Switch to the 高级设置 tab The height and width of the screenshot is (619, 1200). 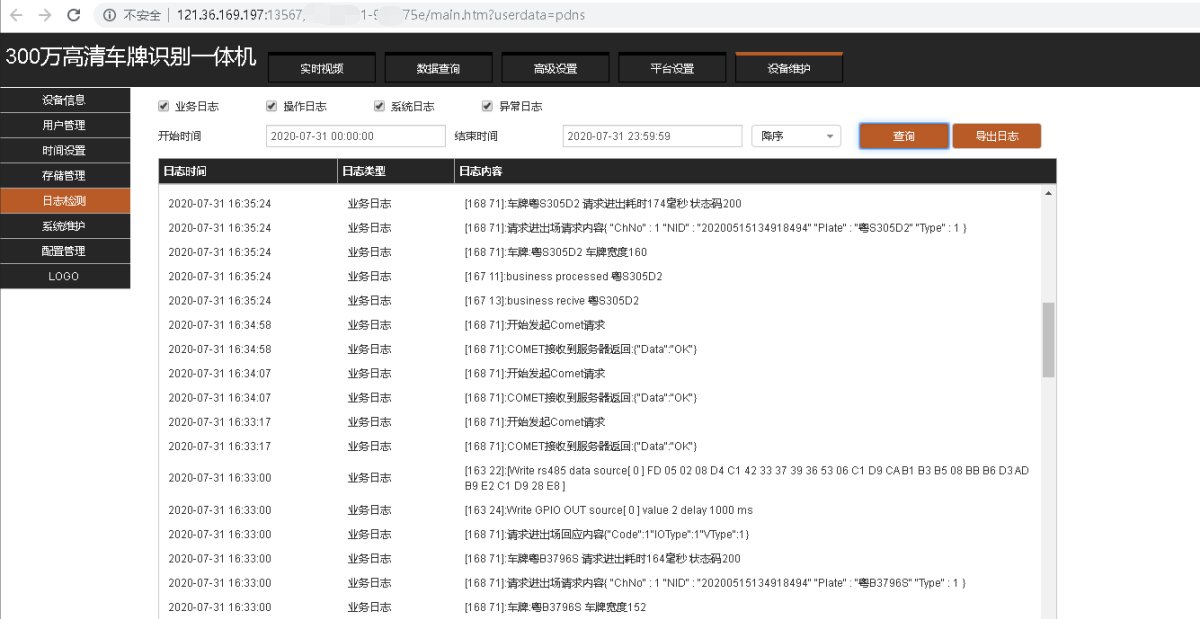pos(555,68)
